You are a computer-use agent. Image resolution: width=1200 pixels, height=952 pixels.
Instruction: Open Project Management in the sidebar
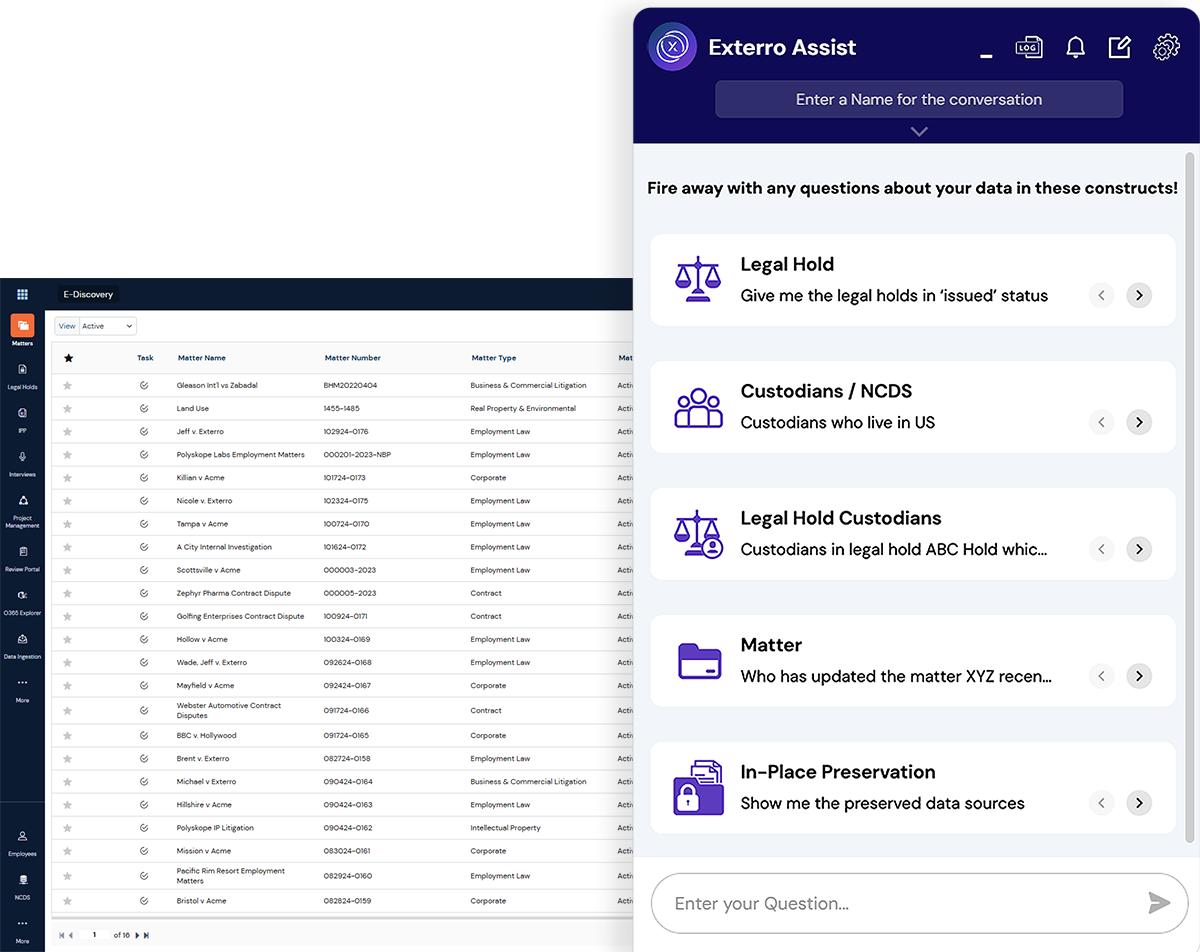point(22,510)
